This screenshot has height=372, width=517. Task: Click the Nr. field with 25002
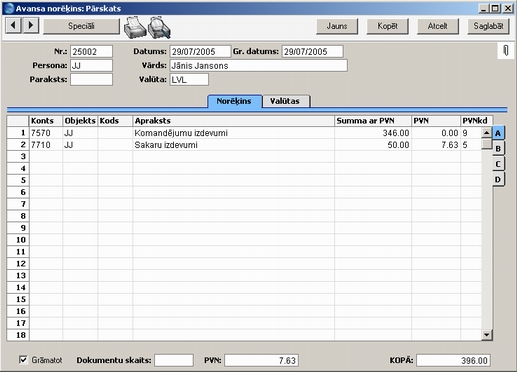click(x=91, y=52)
